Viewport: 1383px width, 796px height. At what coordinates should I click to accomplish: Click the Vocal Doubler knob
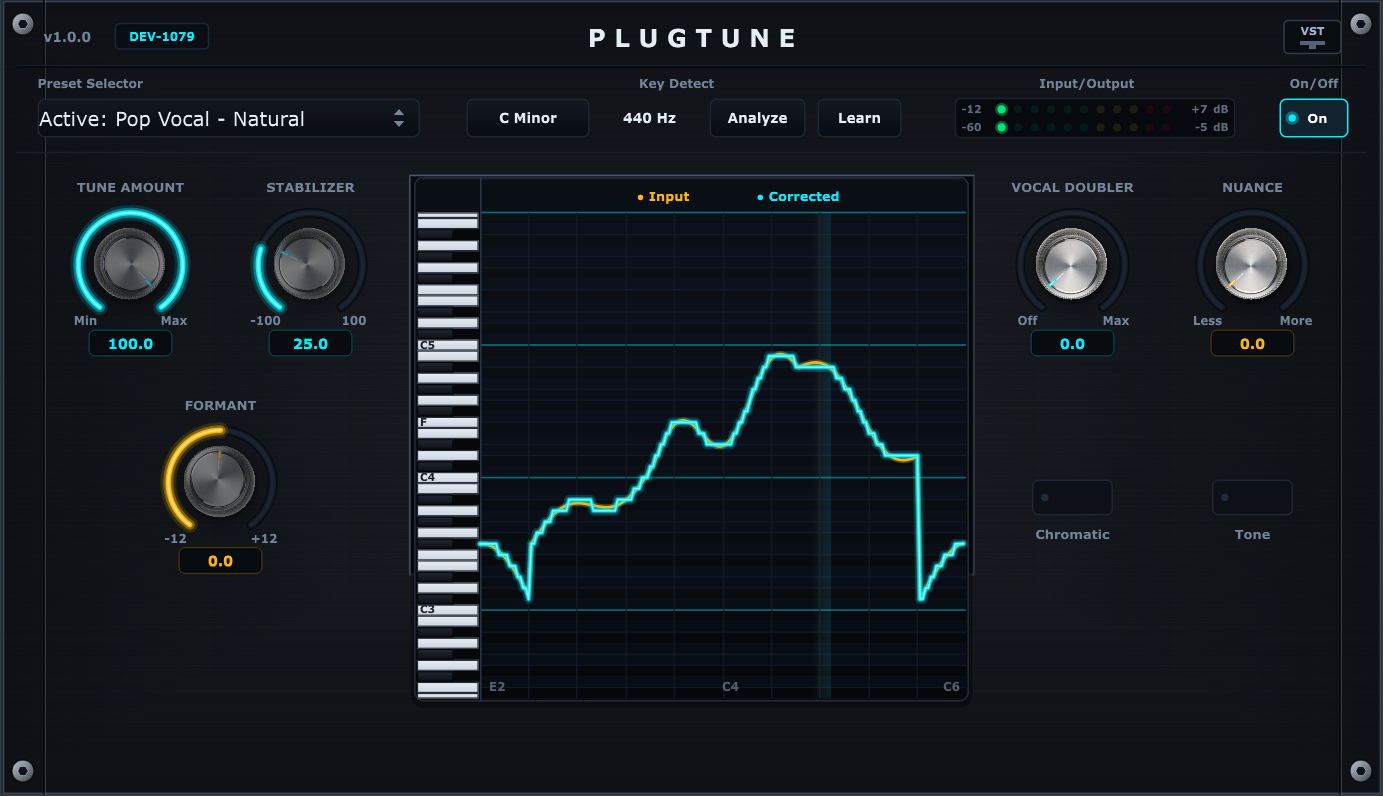point(1072,264)
